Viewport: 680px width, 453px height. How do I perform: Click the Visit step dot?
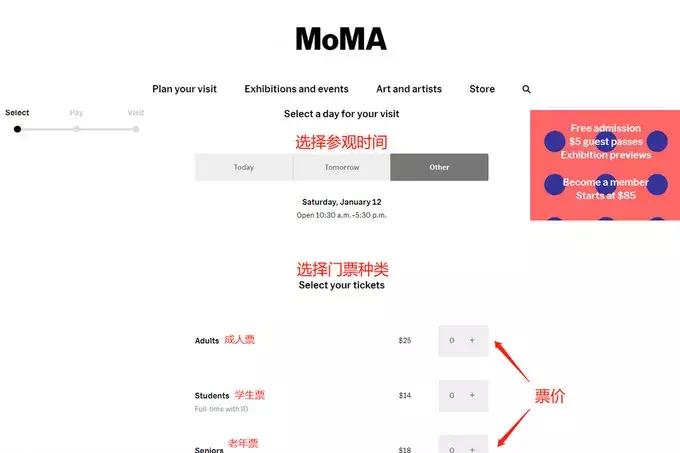click(136, 129)
